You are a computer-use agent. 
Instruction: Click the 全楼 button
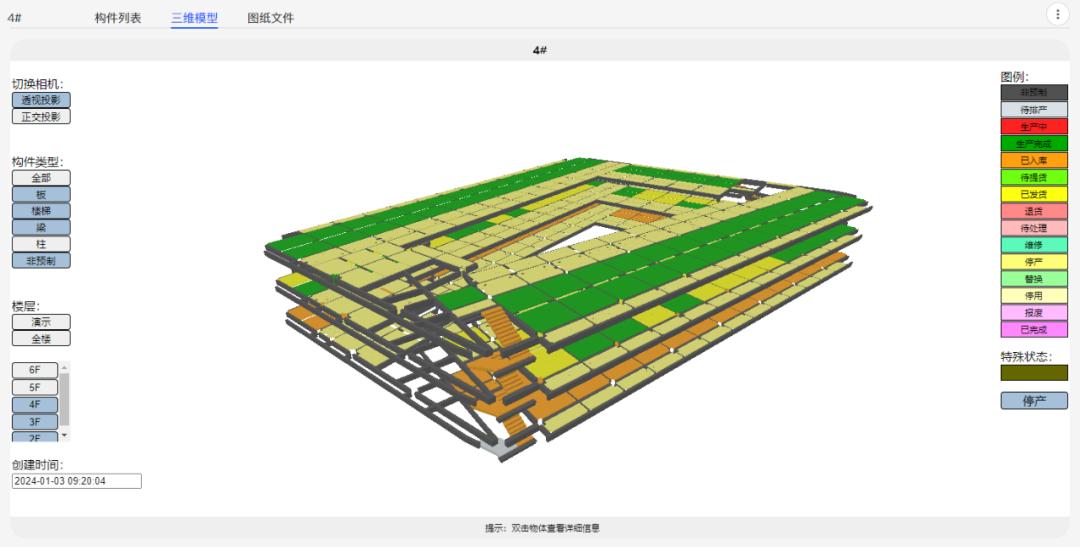click(x=41, y=338)
